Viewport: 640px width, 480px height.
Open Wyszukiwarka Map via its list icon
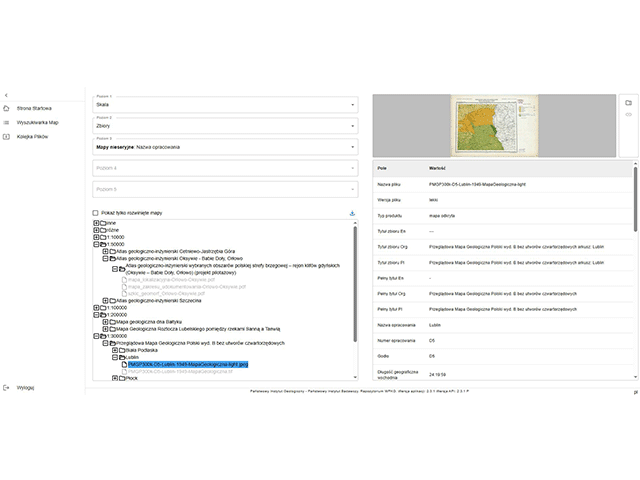(6, 122)
